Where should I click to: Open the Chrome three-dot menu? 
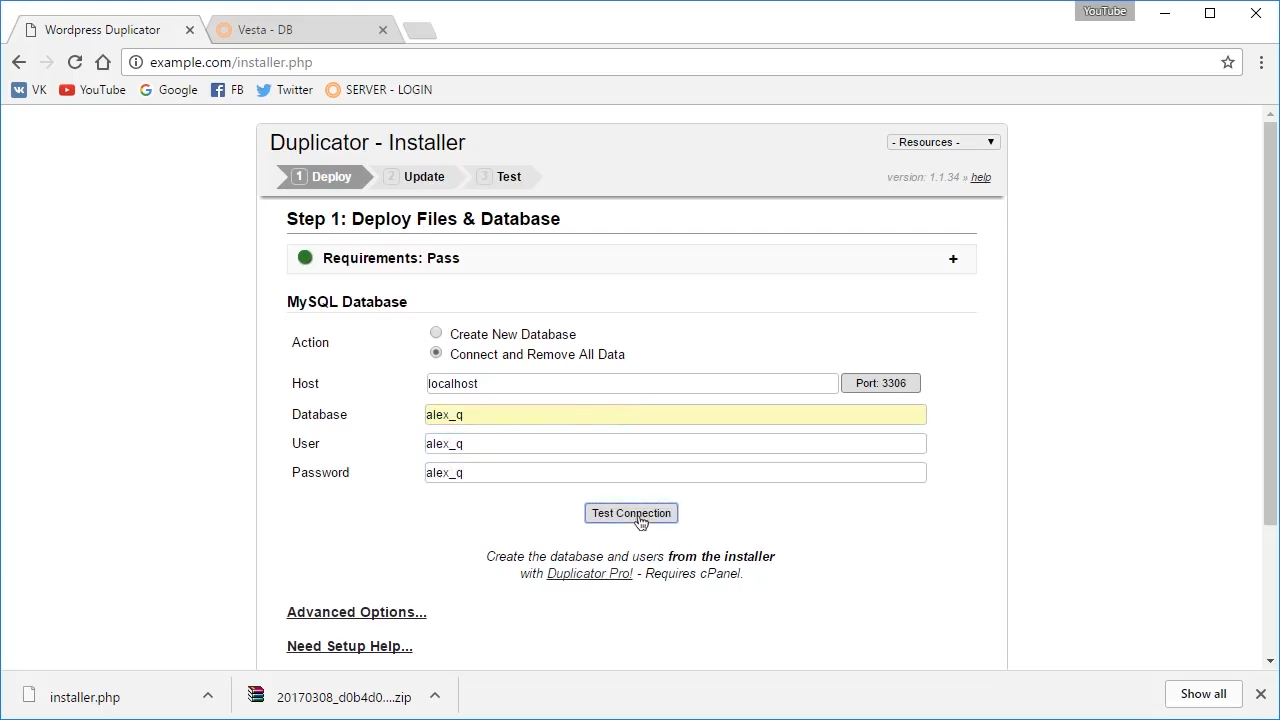tap(1261, 62)
